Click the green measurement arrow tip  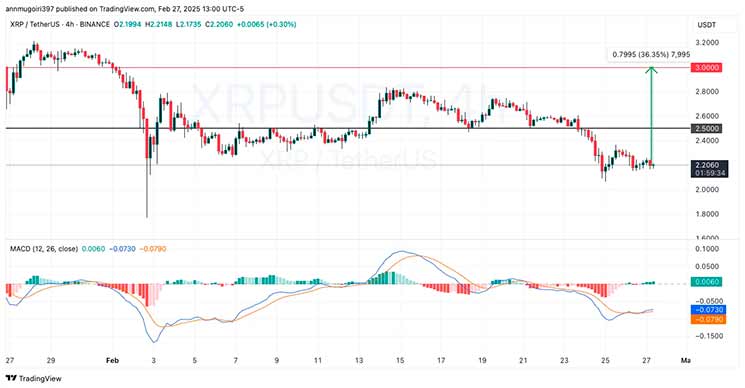[x=651, y=69]
